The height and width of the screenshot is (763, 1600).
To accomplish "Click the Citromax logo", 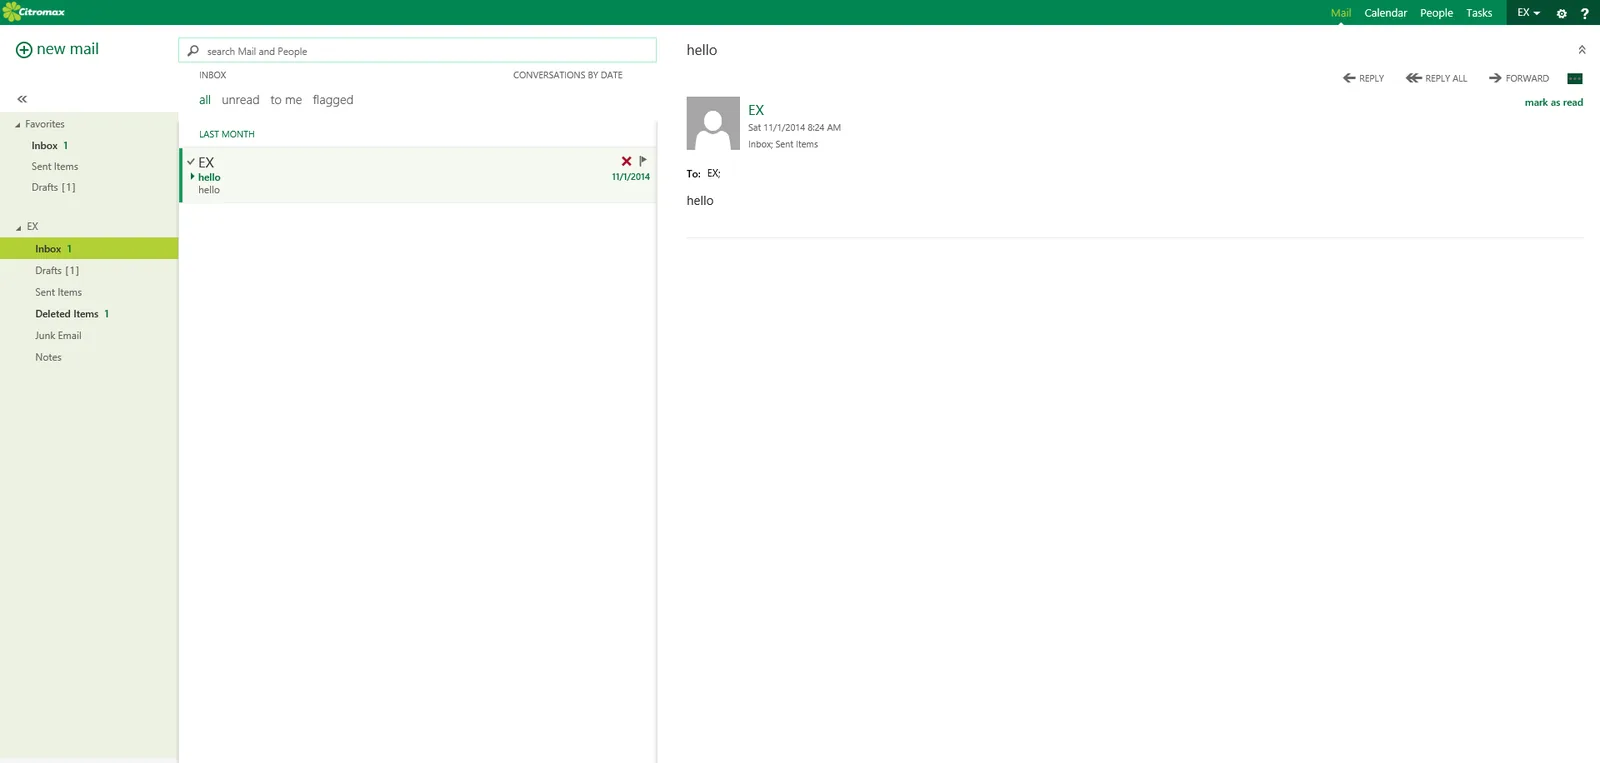I will 34,12.
